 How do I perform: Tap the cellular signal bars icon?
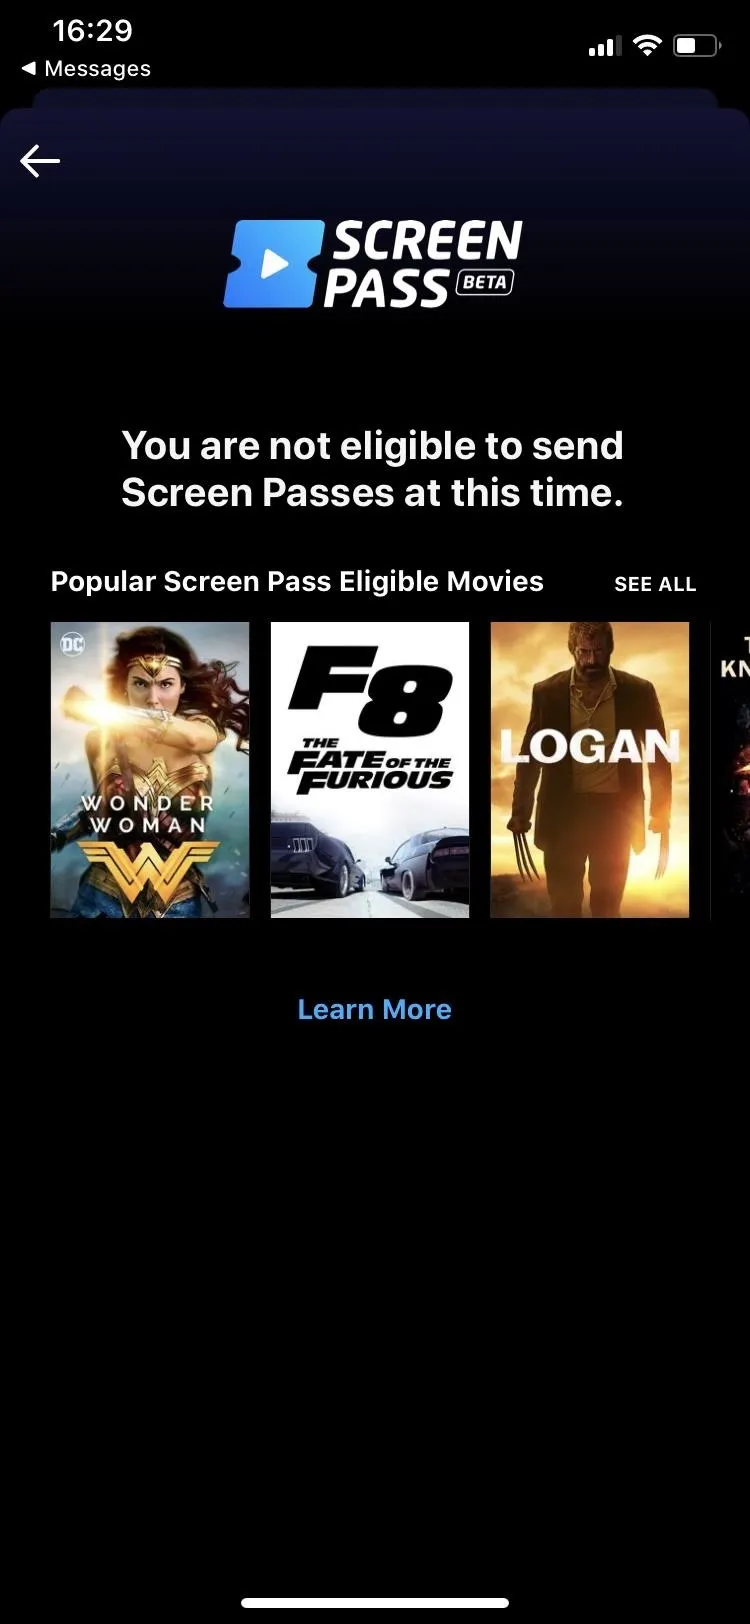(x=604, y=45)
